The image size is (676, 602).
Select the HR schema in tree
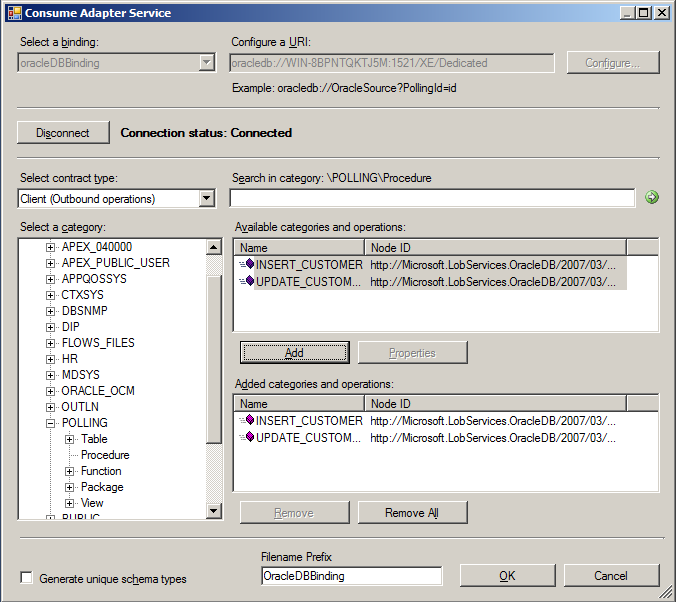click(70, 359)
